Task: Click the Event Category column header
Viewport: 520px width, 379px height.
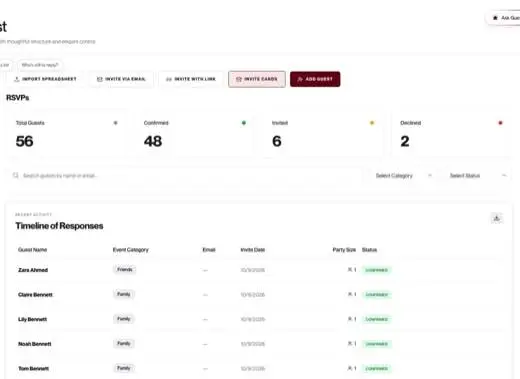Action: coord(131,250)
